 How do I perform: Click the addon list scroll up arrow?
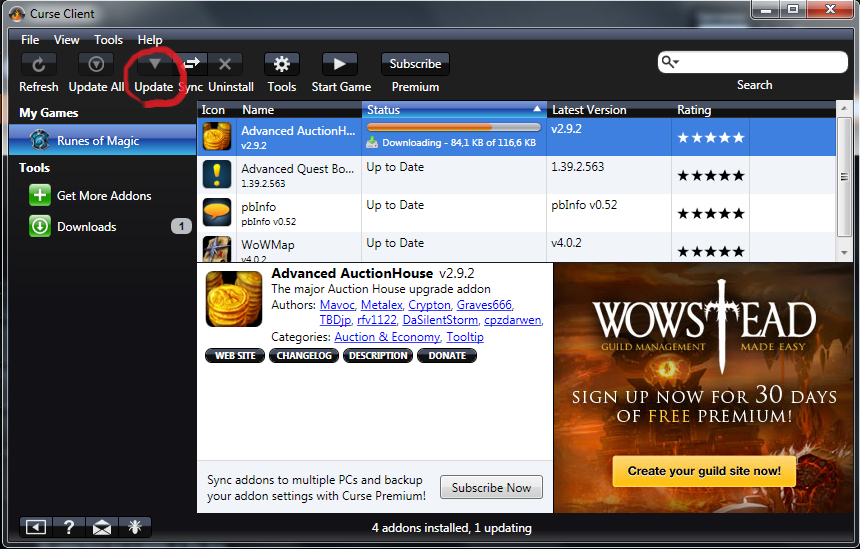click(844, 109)
